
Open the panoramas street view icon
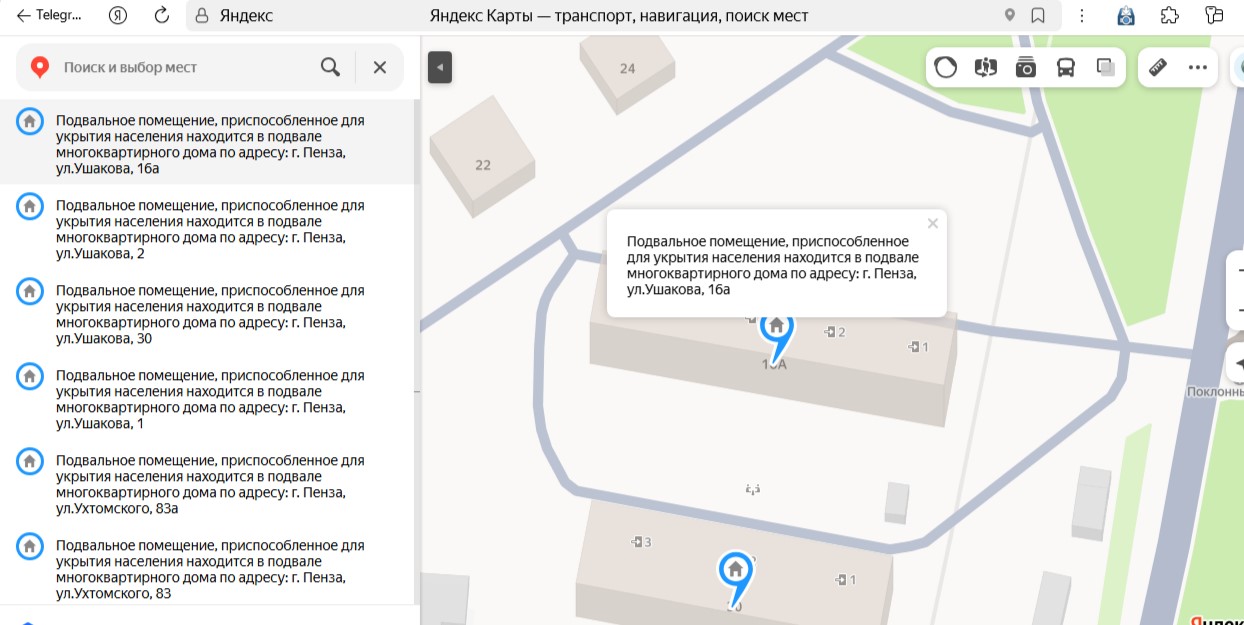tap(986, 68)
